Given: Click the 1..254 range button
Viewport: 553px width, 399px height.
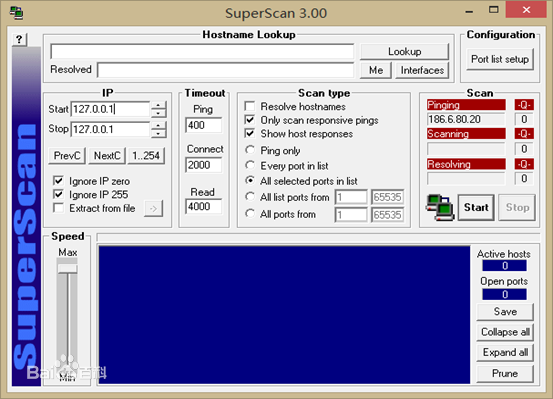Looking at the screenshot, I should pyautogui.click(x=146, y=156).
